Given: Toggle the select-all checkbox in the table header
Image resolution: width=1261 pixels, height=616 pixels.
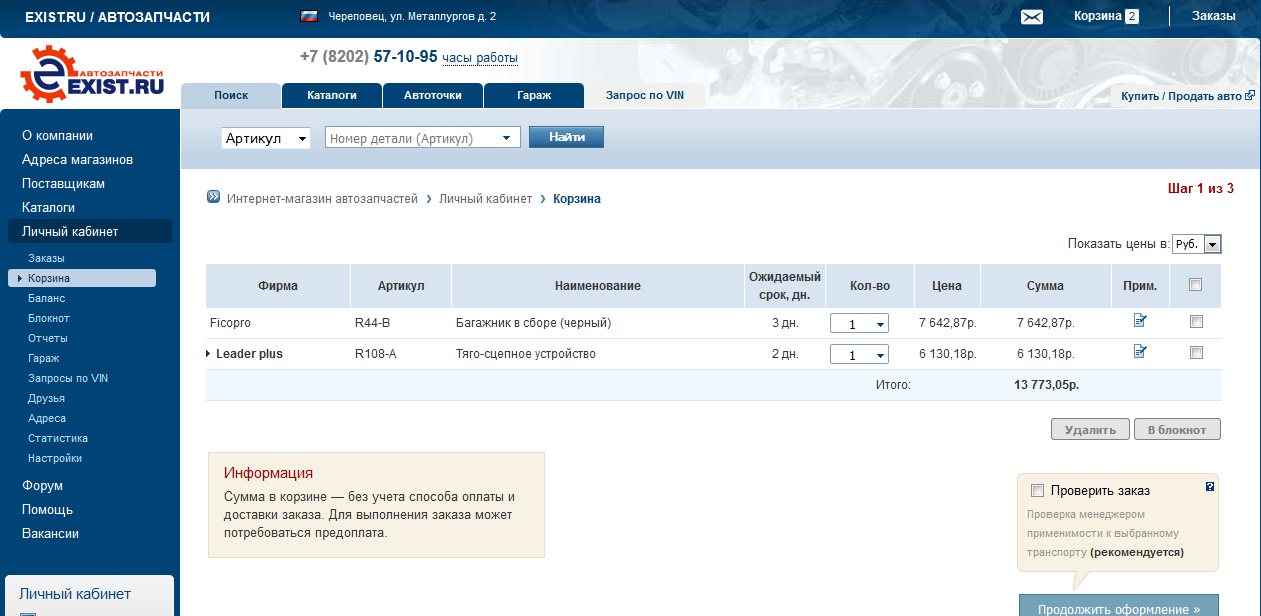Looking at the screenshot, I should [1196, 285].
